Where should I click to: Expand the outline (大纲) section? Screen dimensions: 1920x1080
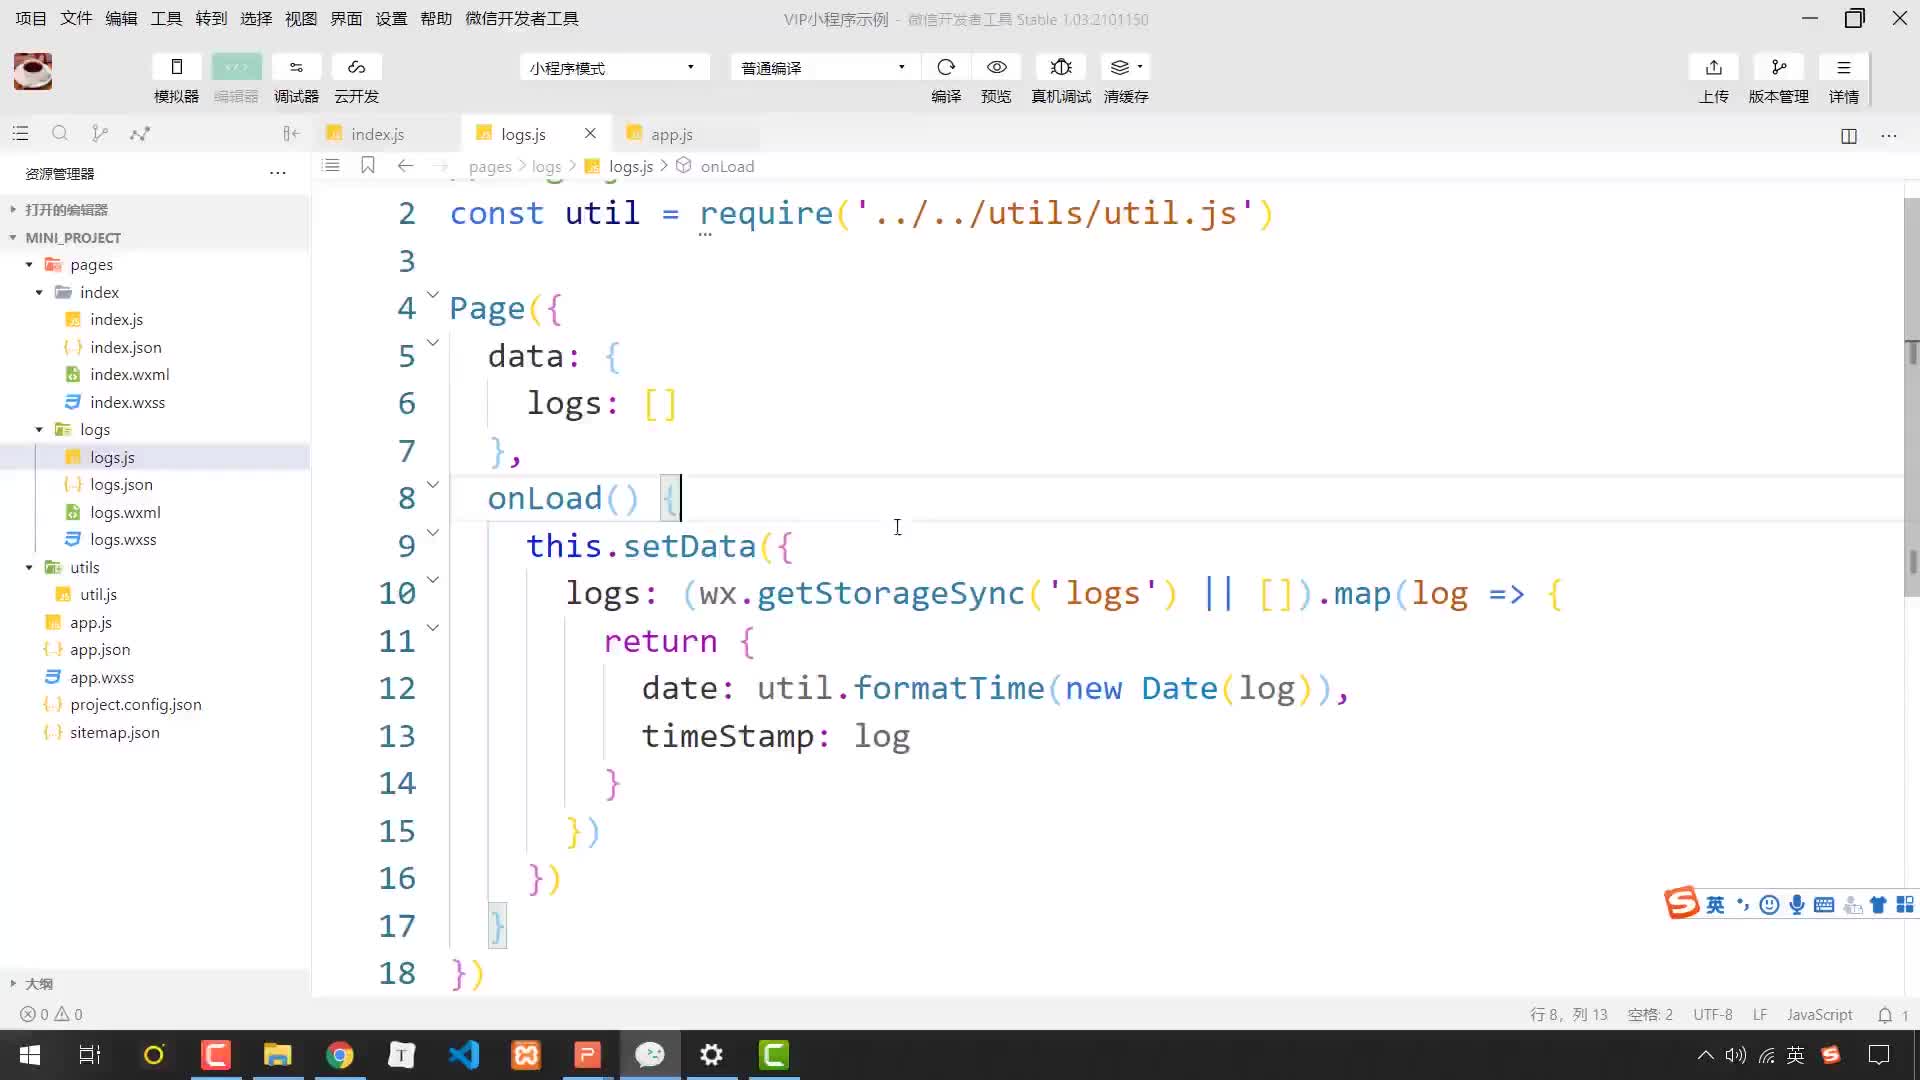(x=39, y=983)
